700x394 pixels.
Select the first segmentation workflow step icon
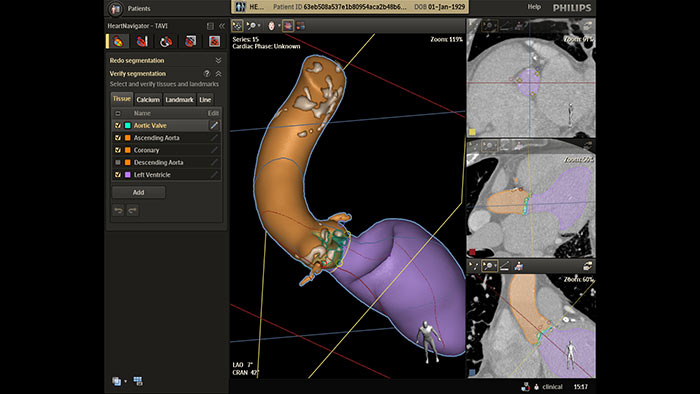tap(118, 41)
